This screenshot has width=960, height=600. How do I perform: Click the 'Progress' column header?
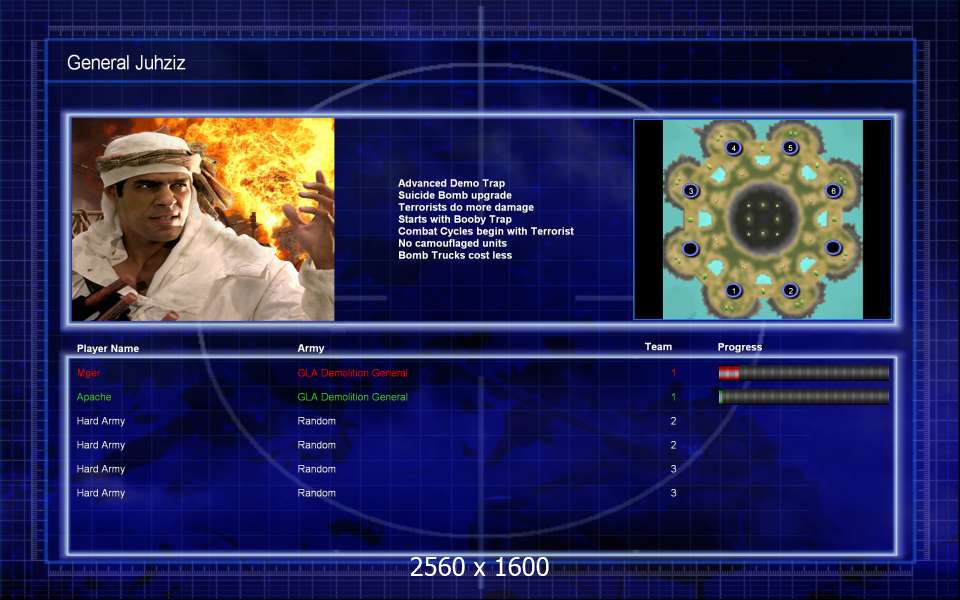click(740, 347)
